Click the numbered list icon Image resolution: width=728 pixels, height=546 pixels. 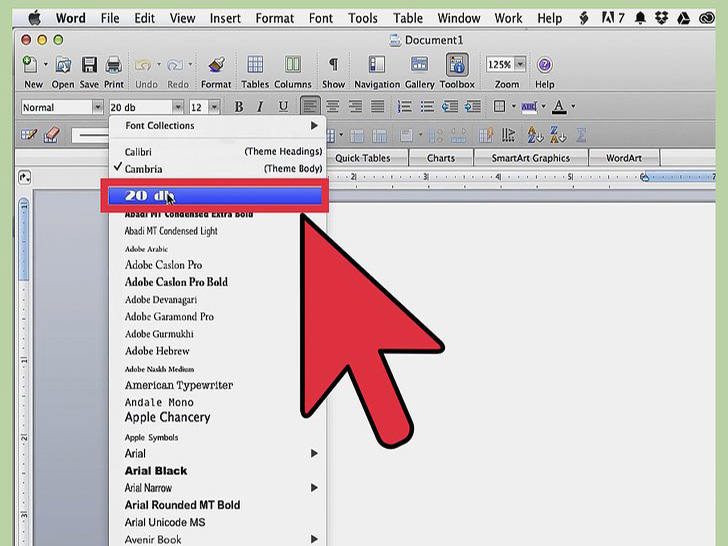[x=404, y=107]
